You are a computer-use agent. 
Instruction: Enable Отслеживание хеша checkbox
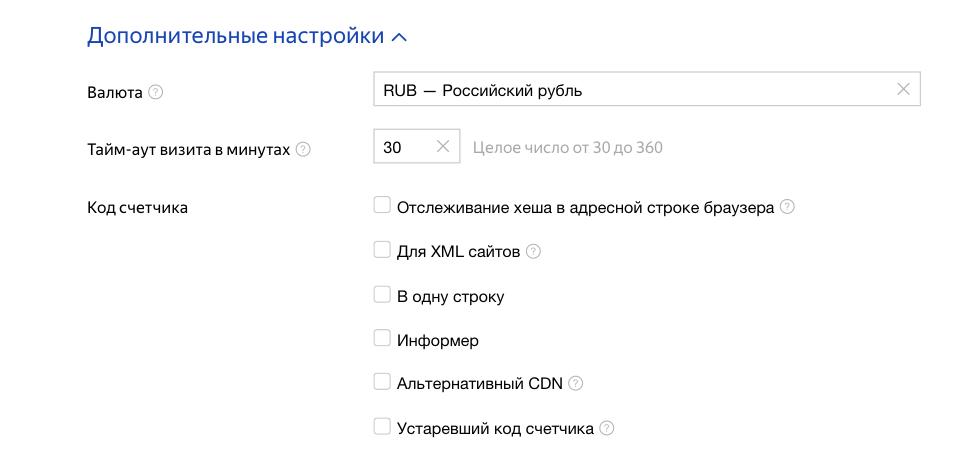382,205
